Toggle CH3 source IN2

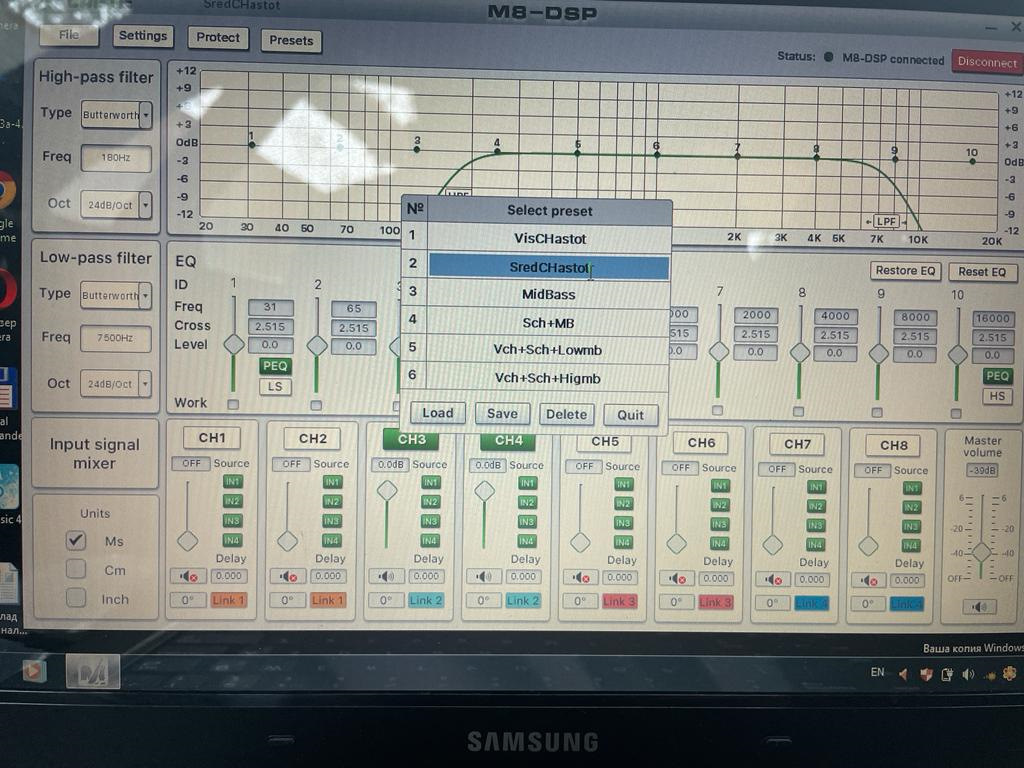[430, 502]
